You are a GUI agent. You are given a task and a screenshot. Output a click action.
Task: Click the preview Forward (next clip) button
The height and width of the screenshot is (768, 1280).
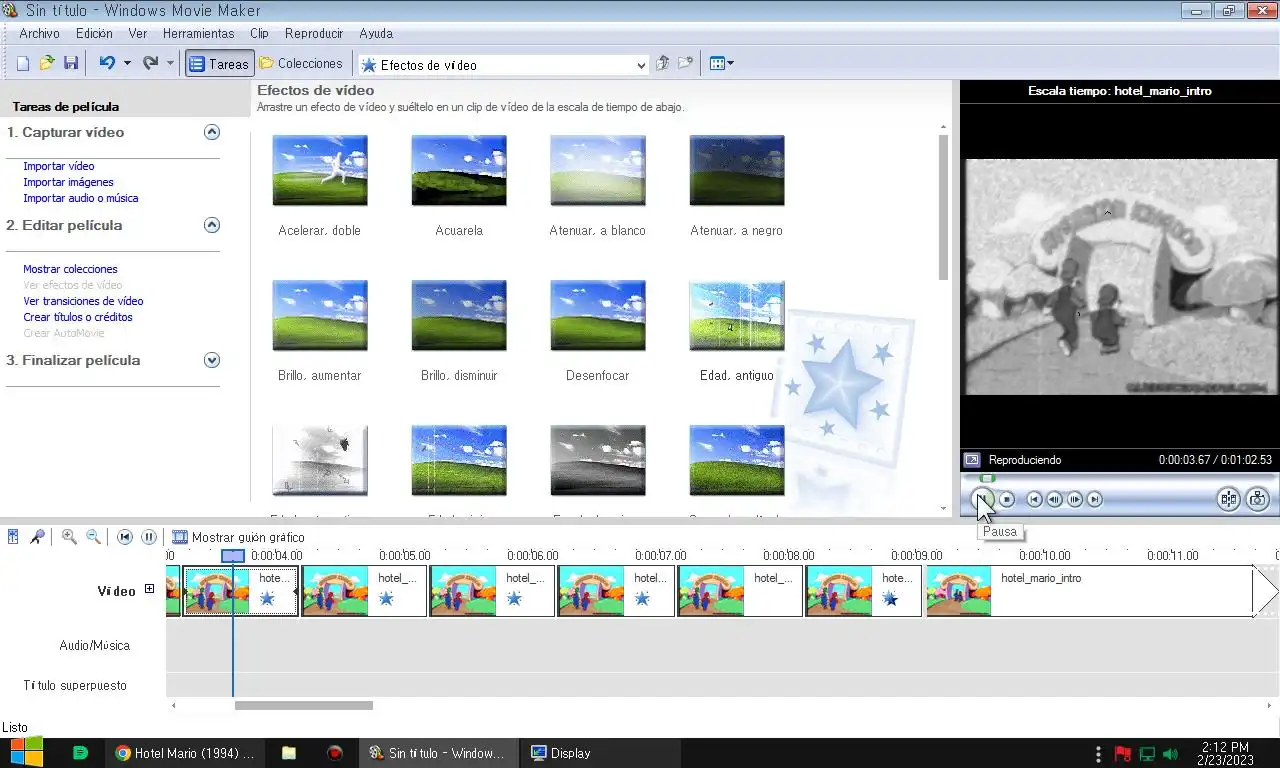[x=1095, y=499]
